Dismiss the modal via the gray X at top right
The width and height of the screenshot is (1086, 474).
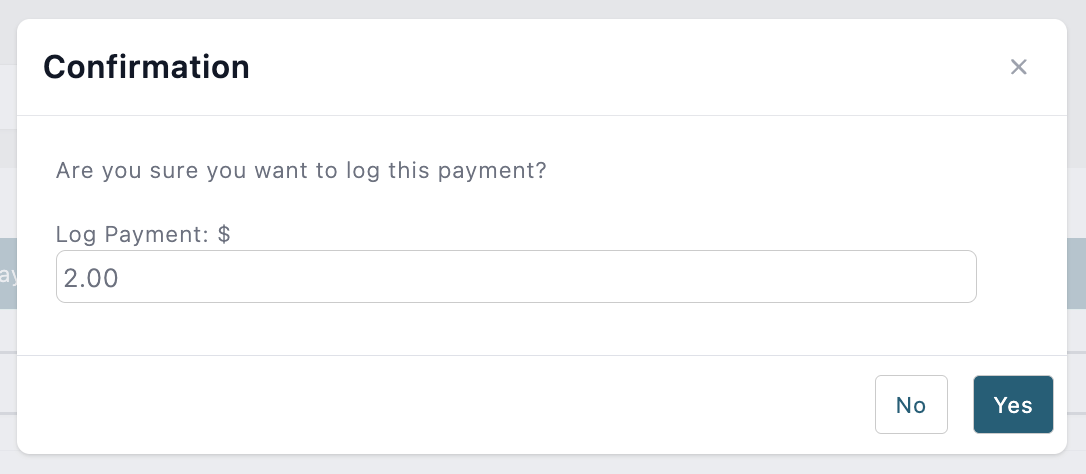pyautogui.click(x=1018, y=67)
